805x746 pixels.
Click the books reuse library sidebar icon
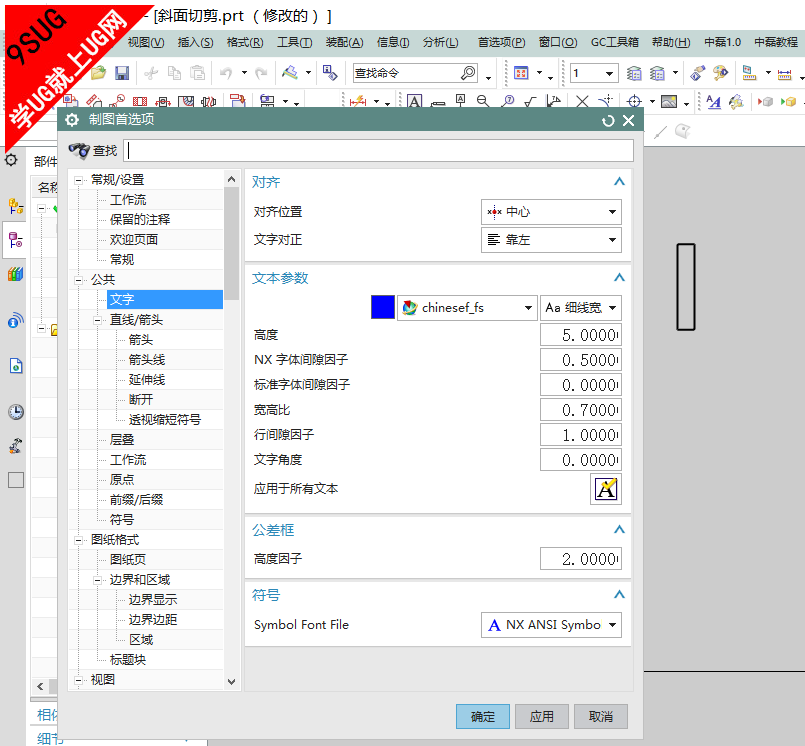click(x=15, y=274)
